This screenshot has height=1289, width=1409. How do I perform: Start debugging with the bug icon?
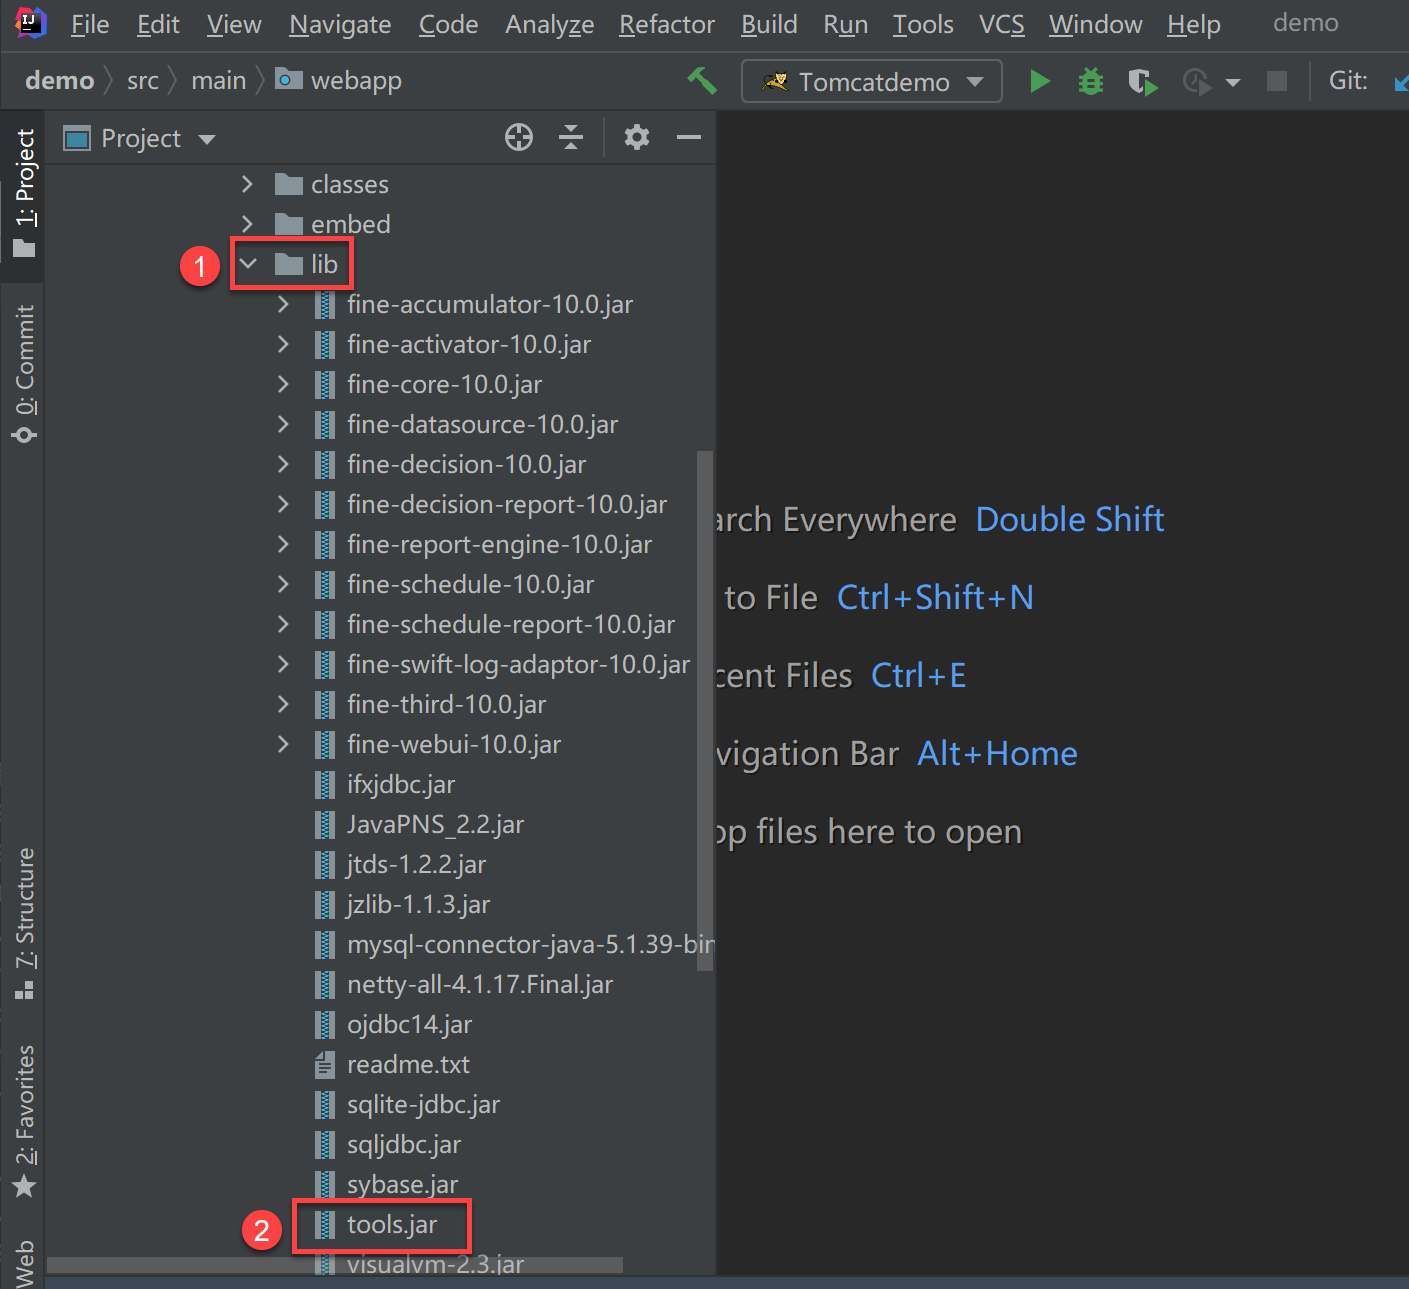(x=1090, y=81)
